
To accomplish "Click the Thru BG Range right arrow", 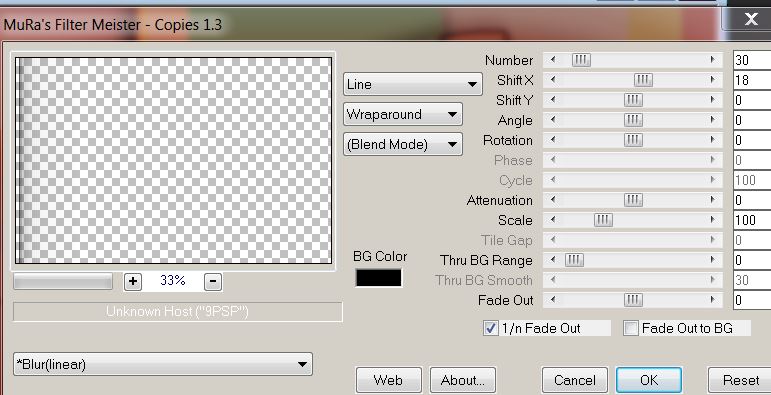I will [x=712, y=260].
